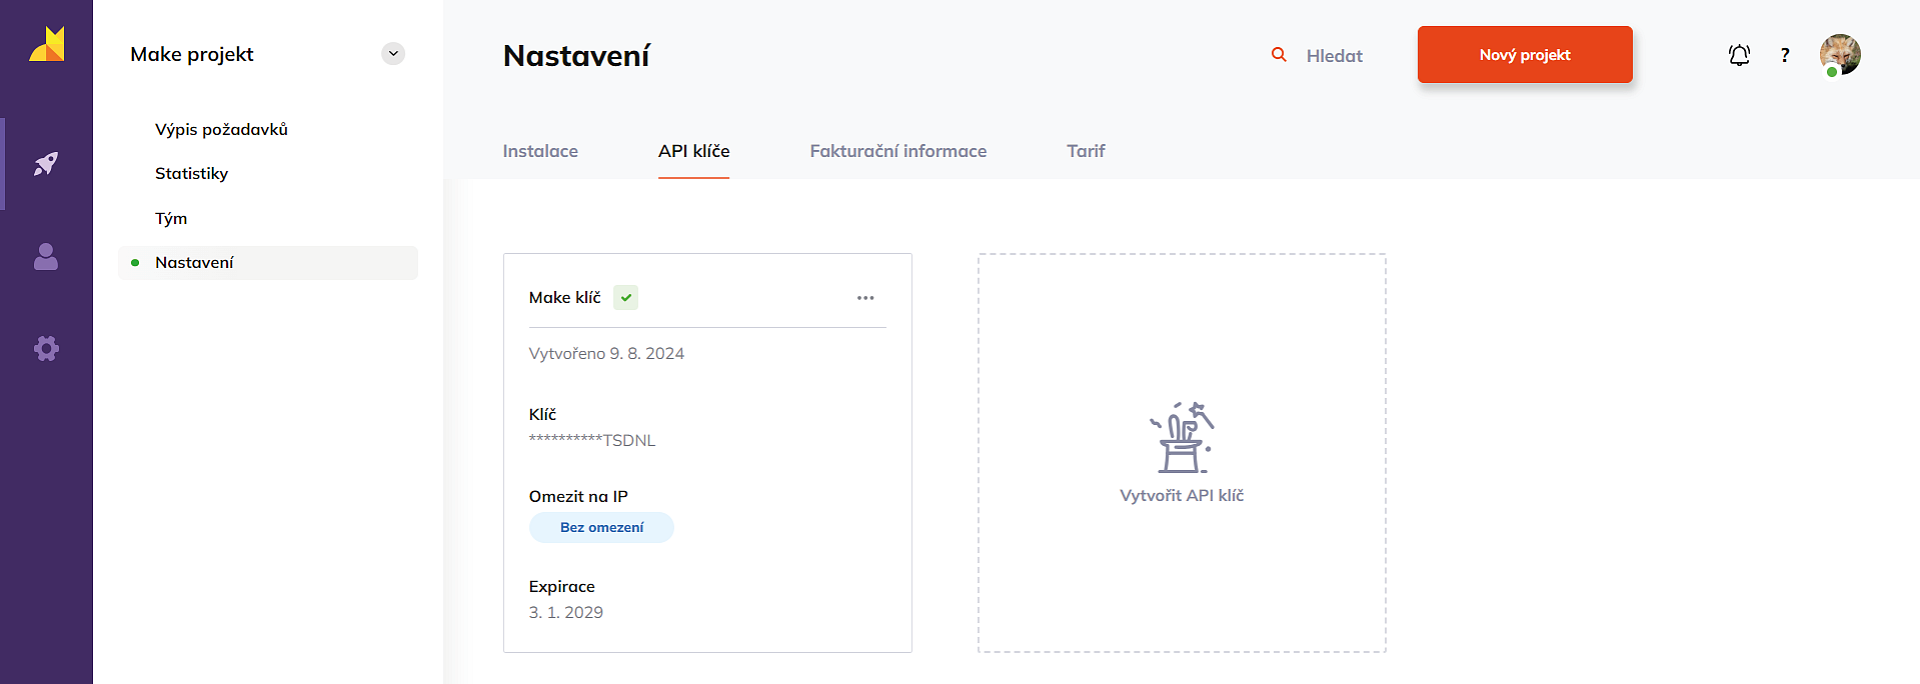
Task: Expand the Make projekt dropdown chevron
Action: pos(393,54)
